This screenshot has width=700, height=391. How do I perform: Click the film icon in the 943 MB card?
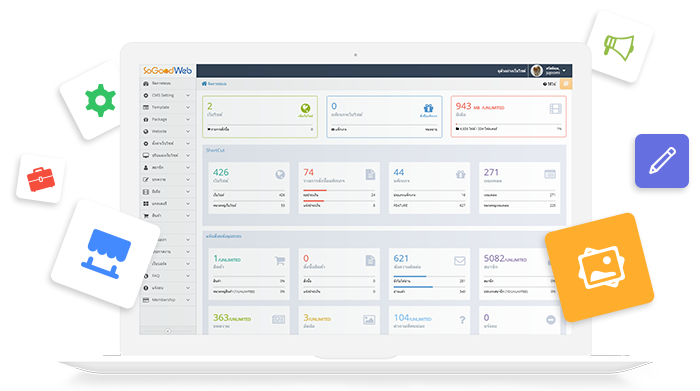556,108
